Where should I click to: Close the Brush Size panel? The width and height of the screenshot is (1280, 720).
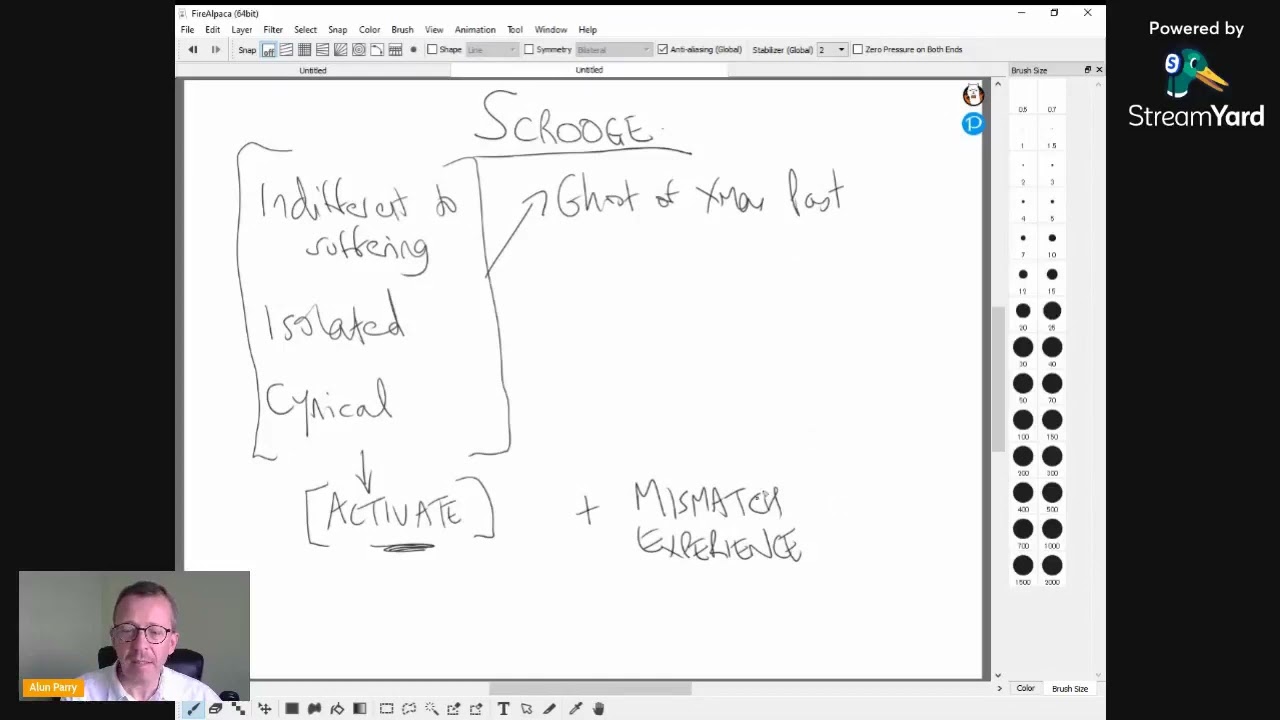[x=1099, y=70]
